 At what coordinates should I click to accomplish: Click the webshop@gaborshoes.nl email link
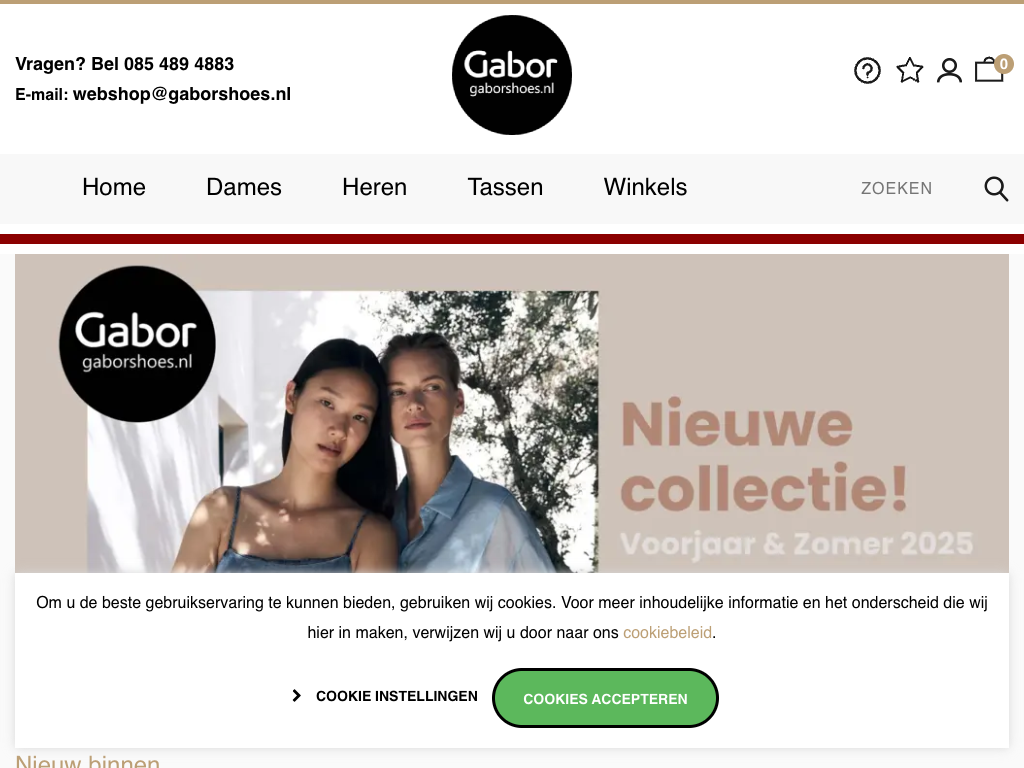[x=182, y=94]
